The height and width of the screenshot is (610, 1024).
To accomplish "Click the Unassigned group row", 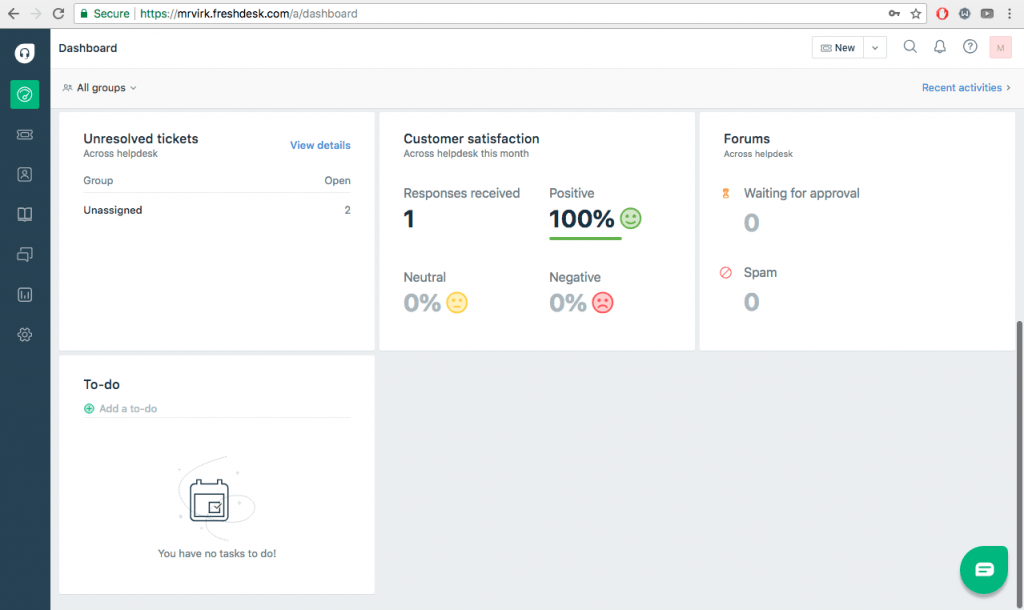I will tap(217, 210).
